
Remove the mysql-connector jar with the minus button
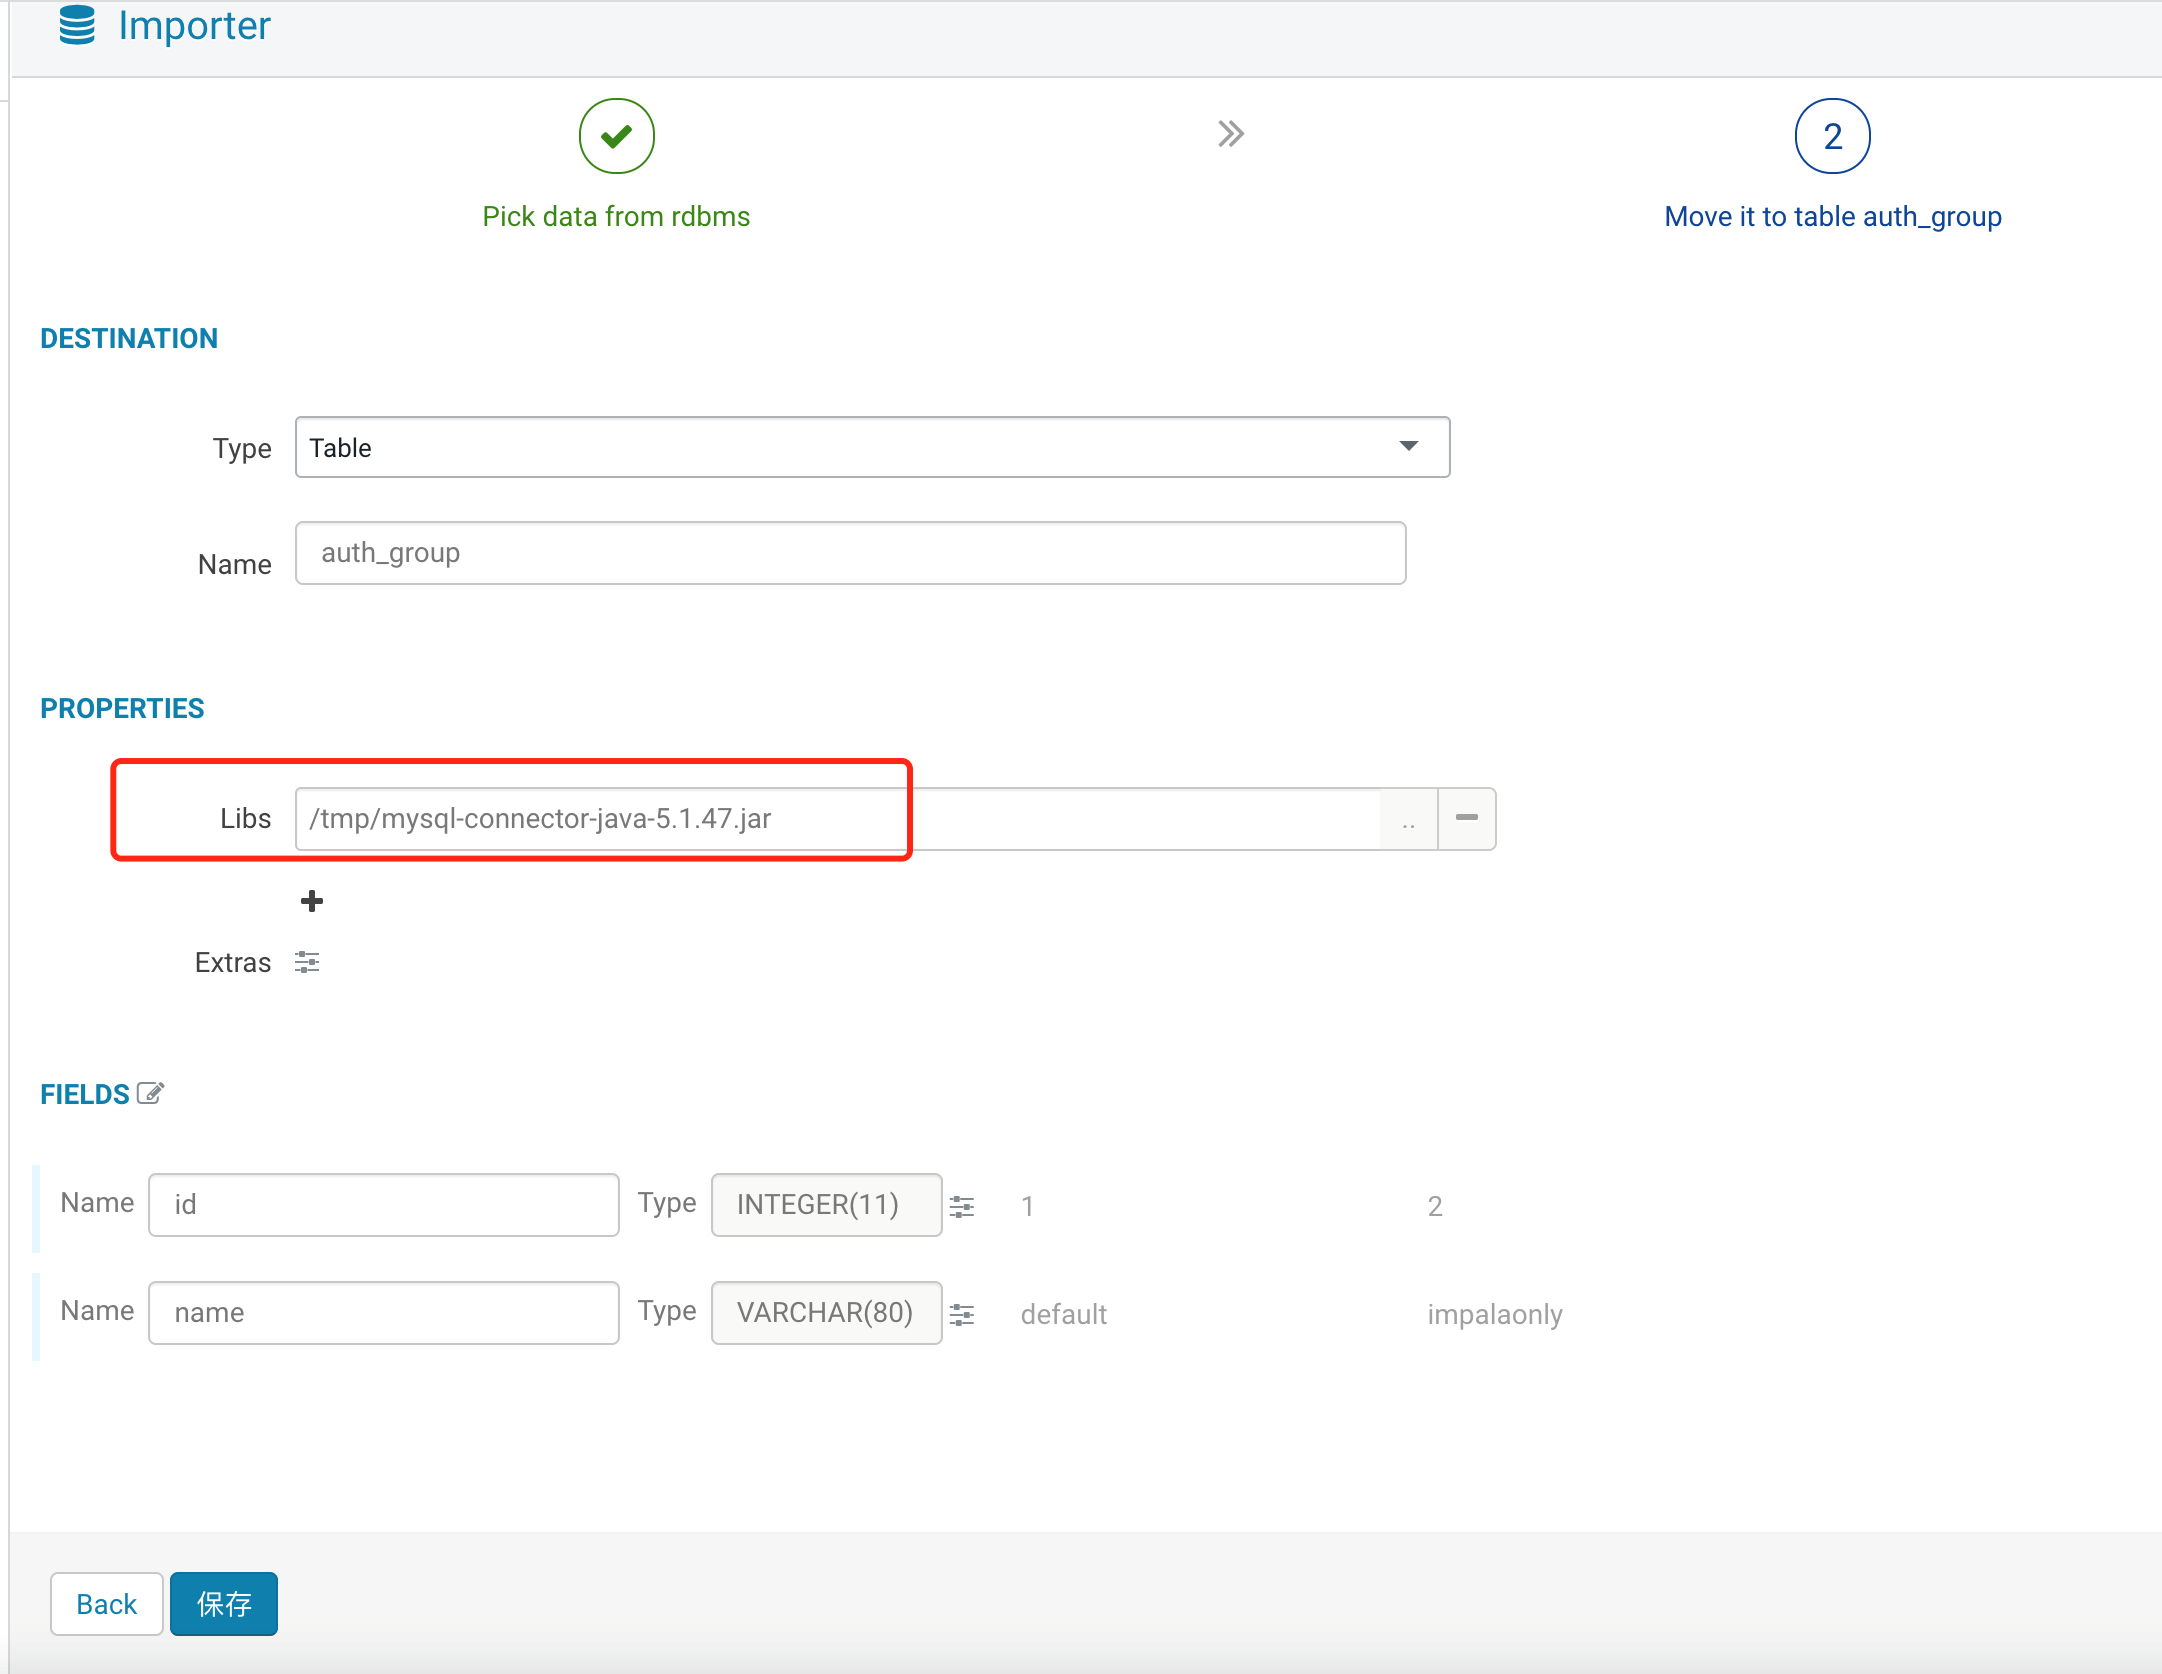[x=1466, y=818]
